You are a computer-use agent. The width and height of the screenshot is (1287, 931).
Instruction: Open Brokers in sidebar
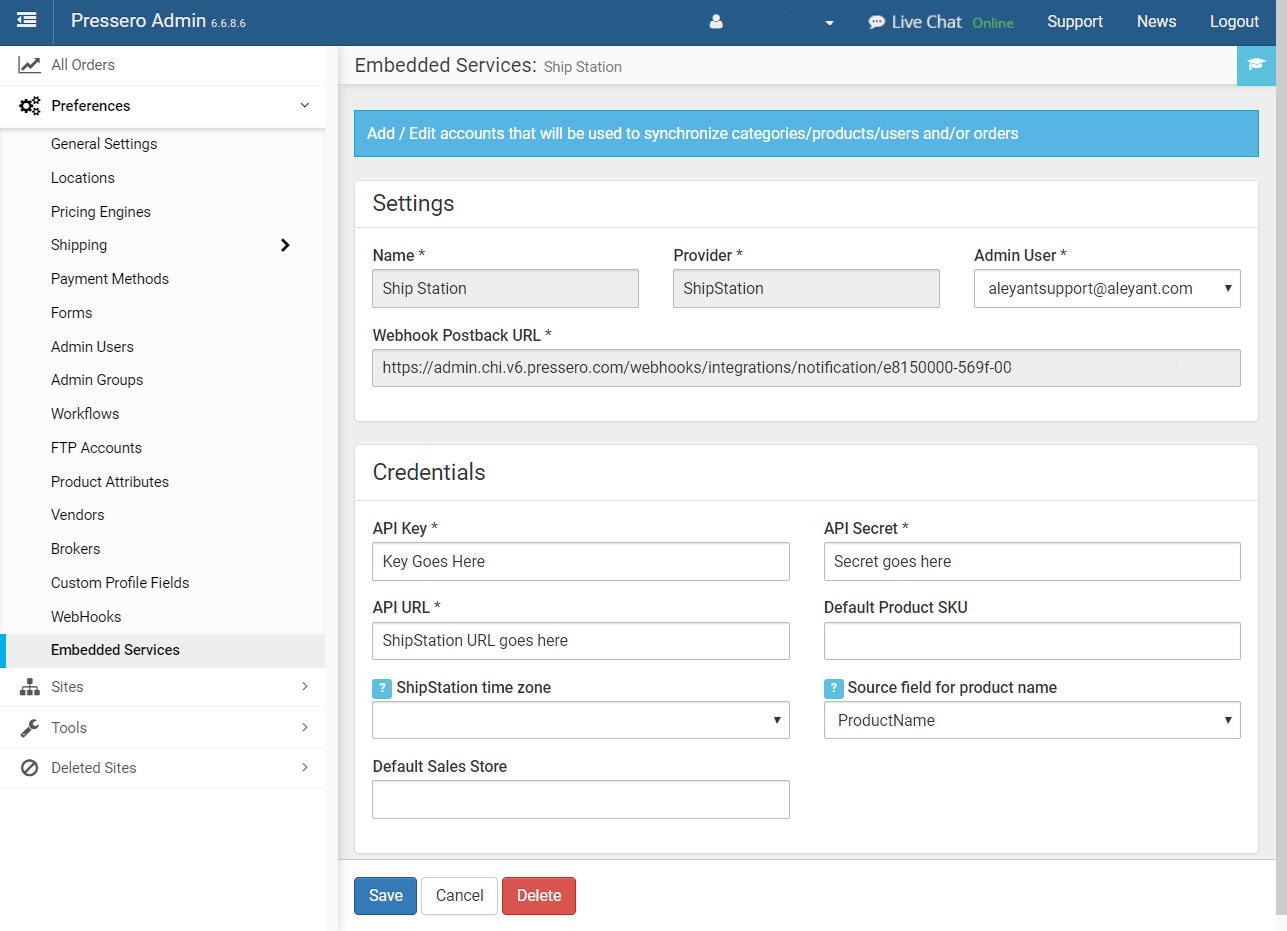[x=76, y=549]
